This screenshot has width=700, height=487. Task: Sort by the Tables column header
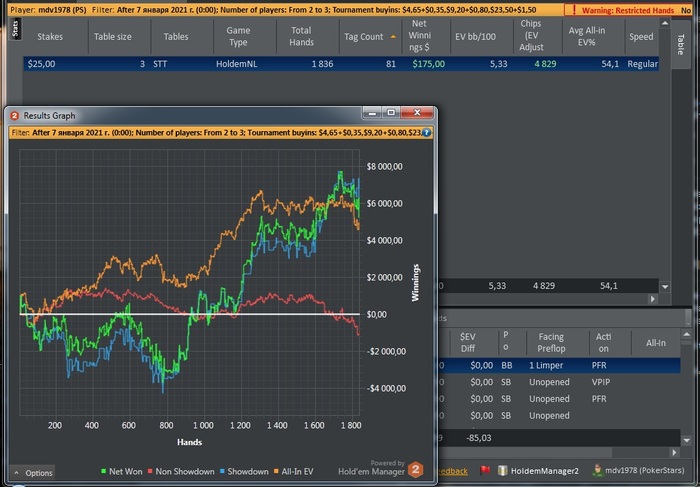(x=176, y=37)
